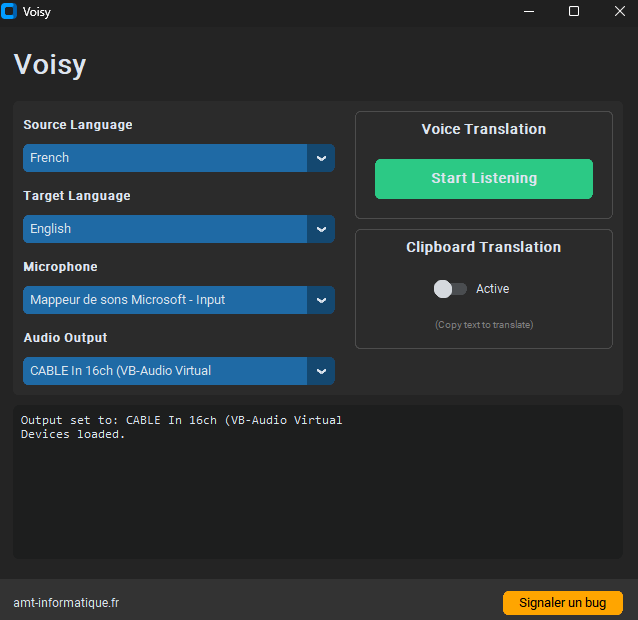
Task: Minimize the Voisy window
Action: [x=529, y=11]
